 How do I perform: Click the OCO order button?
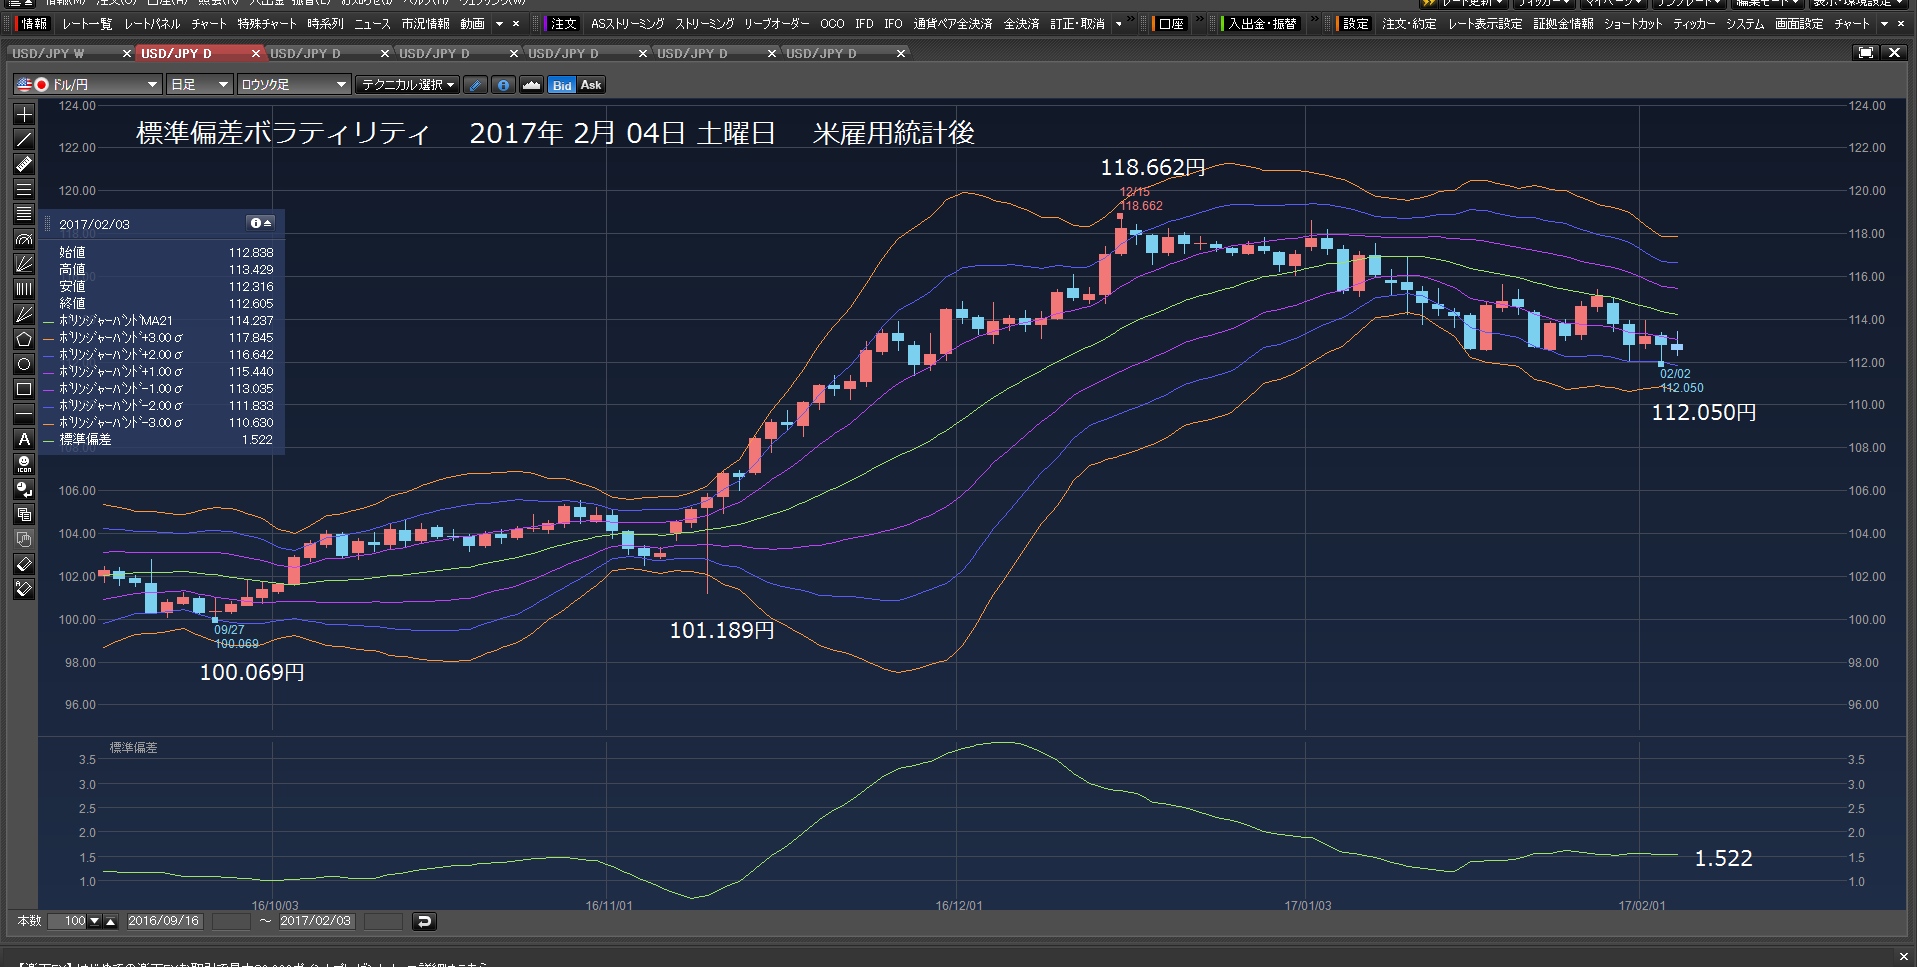click(832, 24)
